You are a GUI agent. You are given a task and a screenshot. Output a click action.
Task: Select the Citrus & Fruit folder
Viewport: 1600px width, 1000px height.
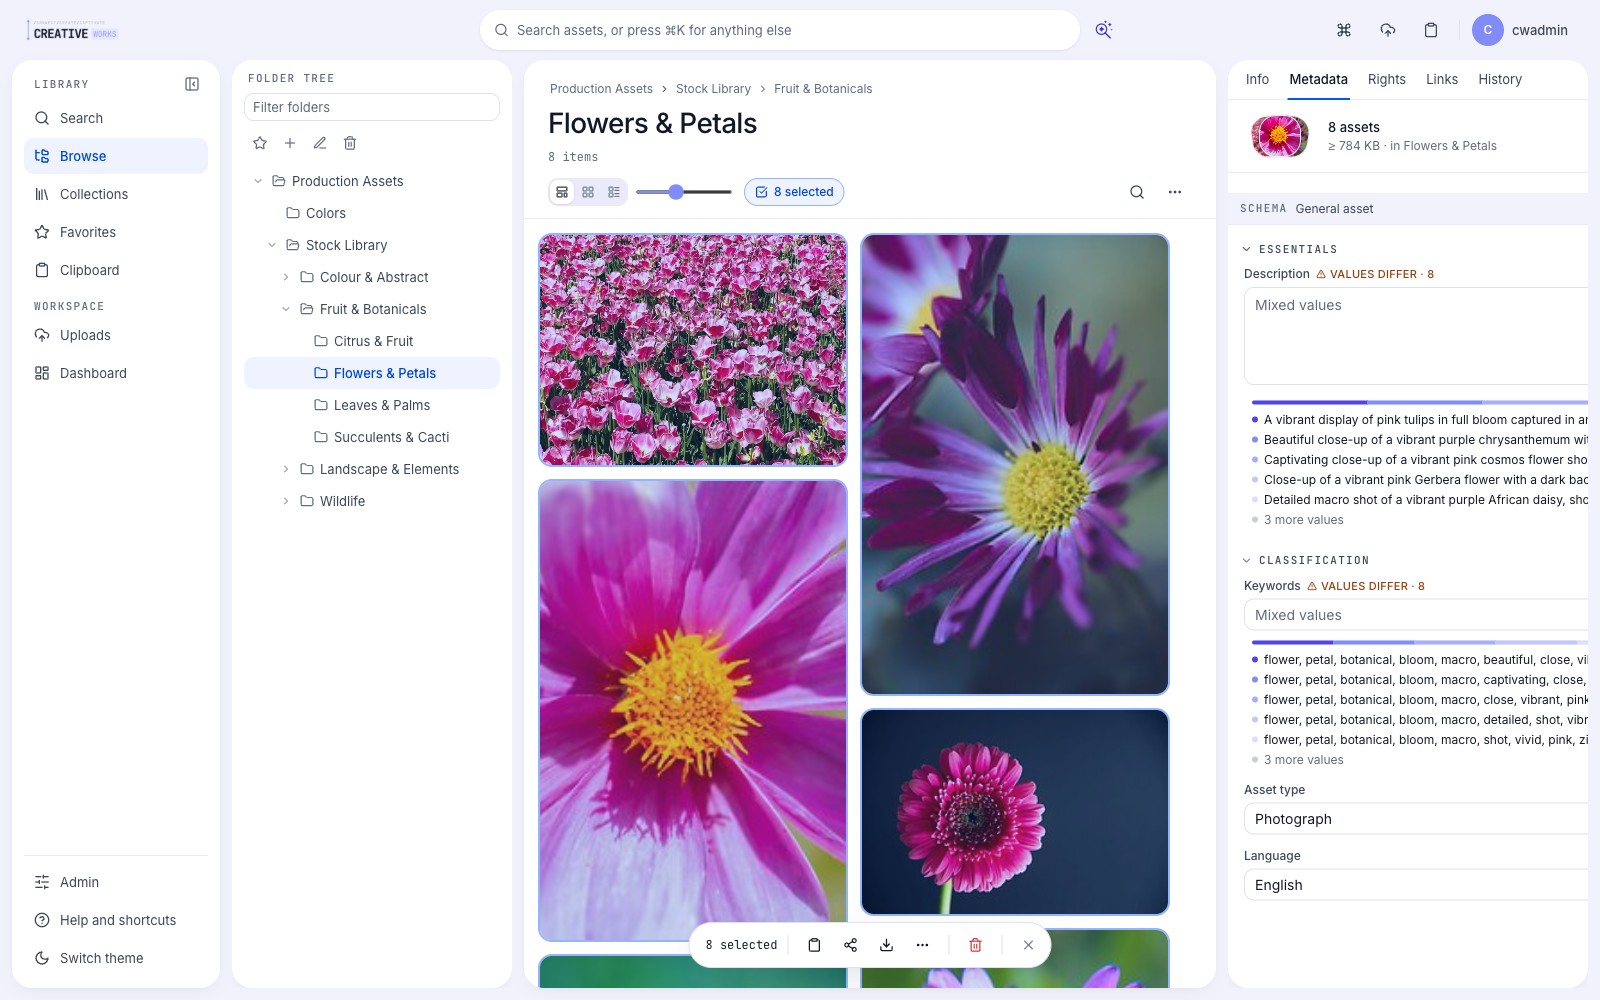(x=372, y=341)
